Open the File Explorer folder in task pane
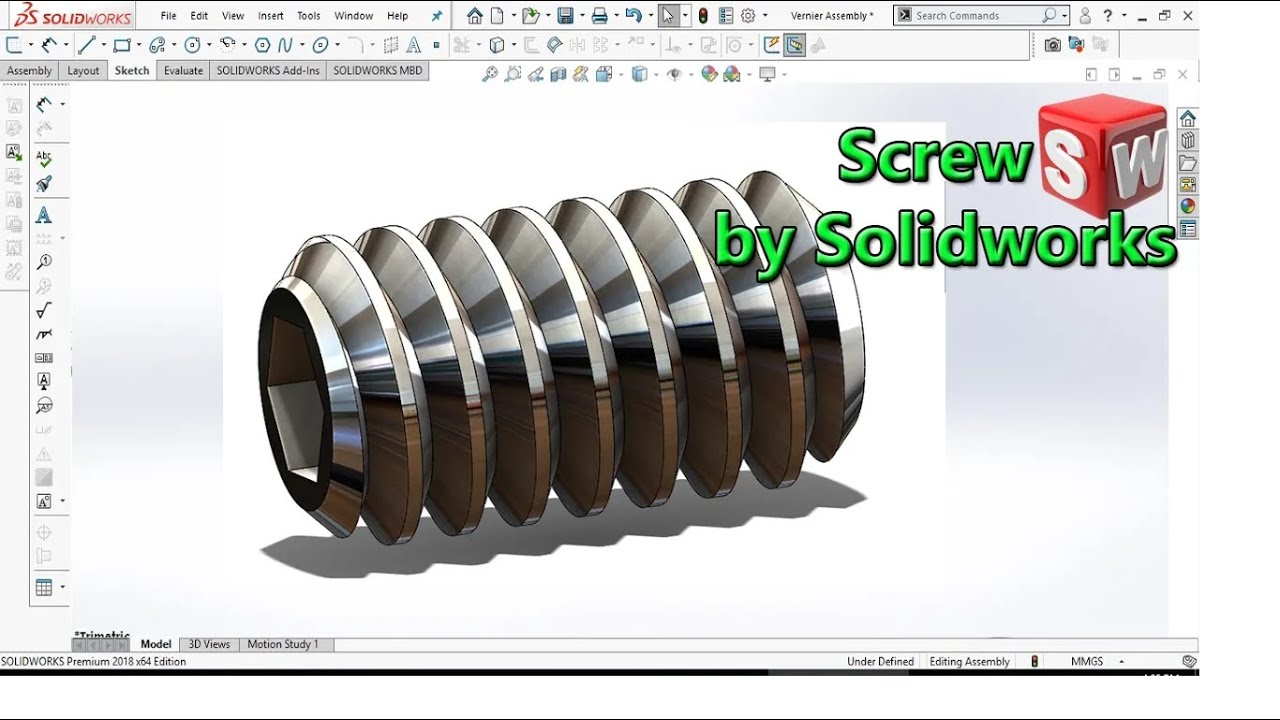Image resolution: width=1280 pixels, height=720 pixels. (x=1188, y=163)
